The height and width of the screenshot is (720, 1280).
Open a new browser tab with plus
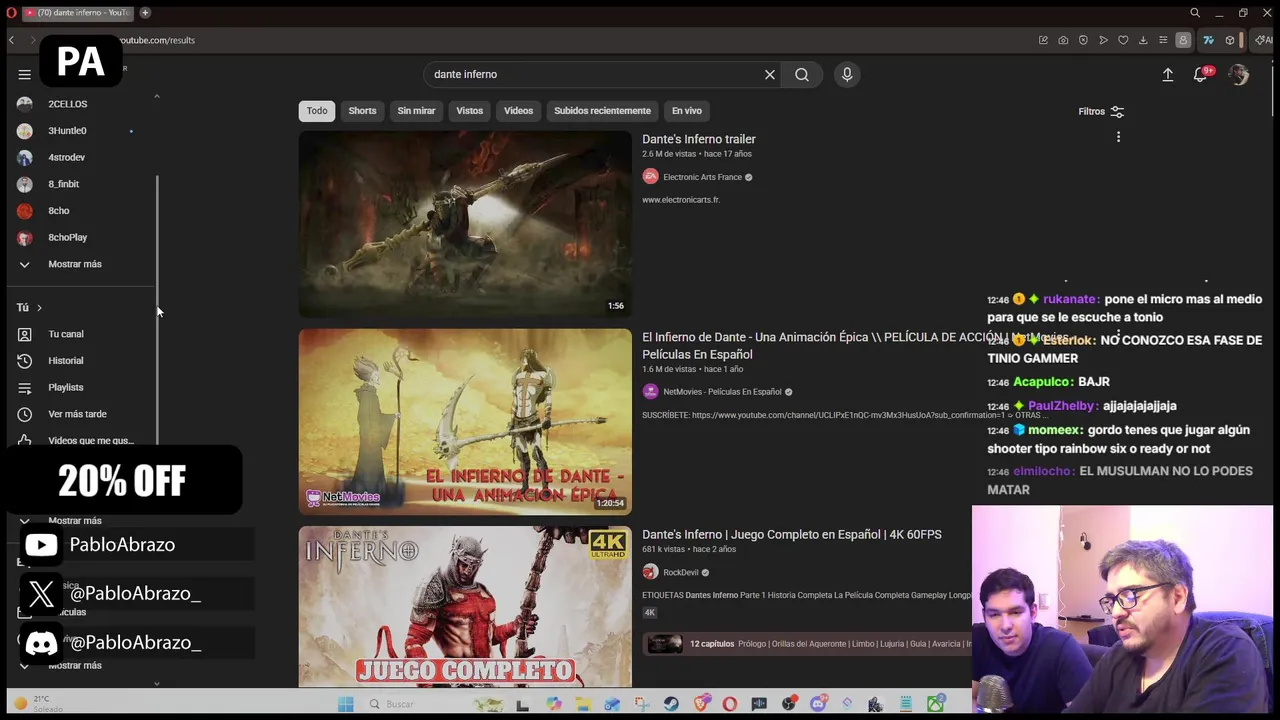tap(145, 13)
